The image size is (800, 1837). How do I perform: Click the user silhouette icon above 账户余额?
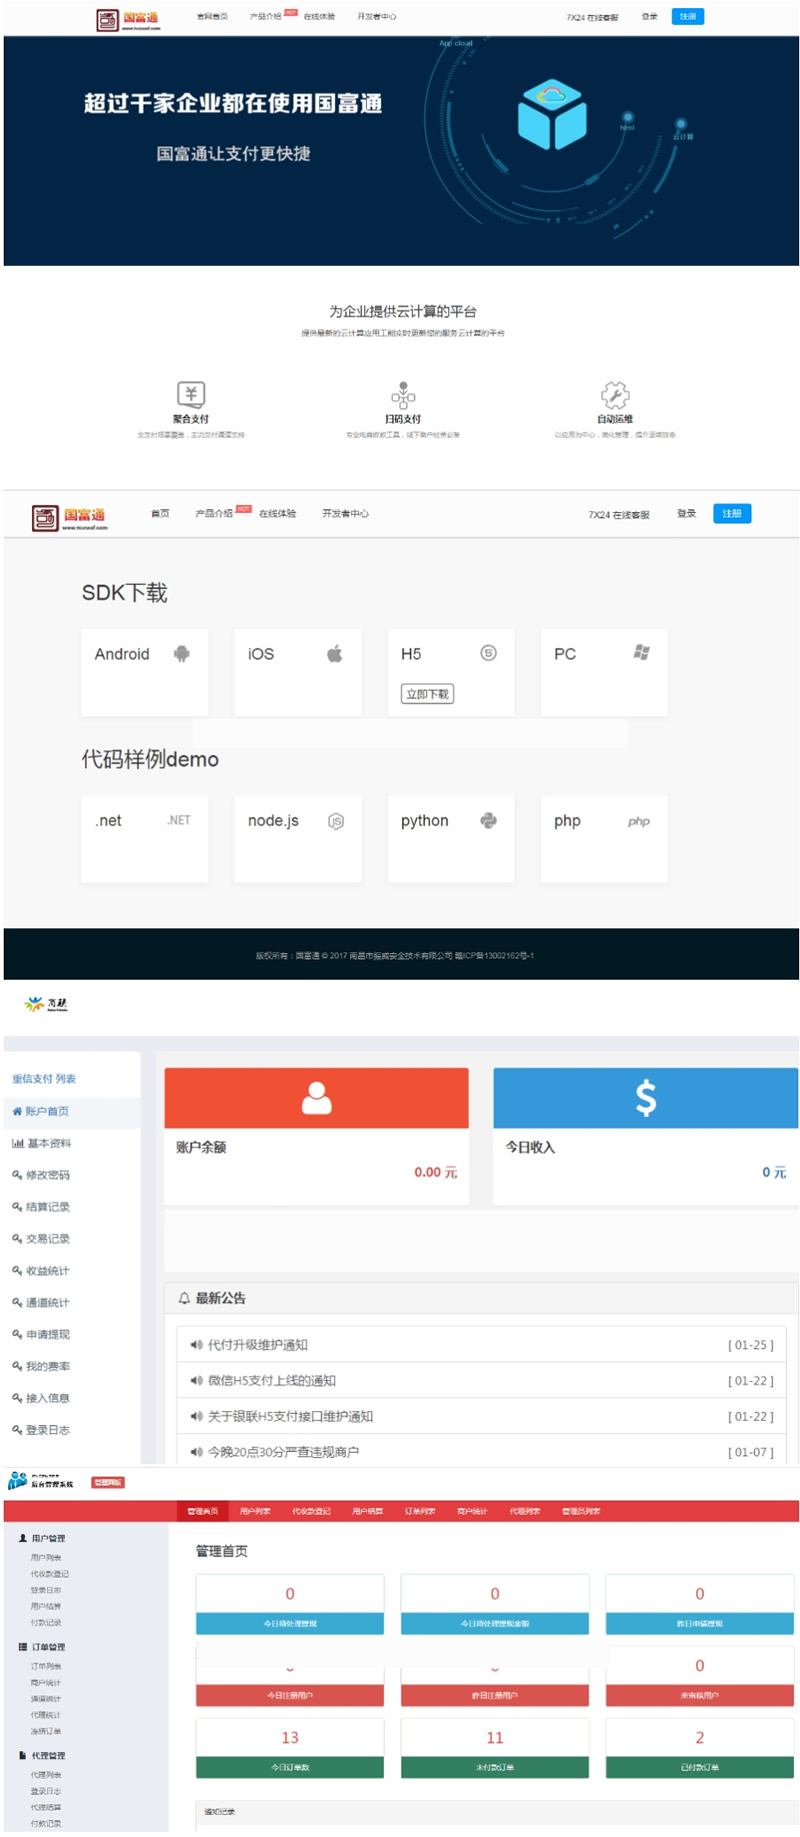tap(316, 1098)
